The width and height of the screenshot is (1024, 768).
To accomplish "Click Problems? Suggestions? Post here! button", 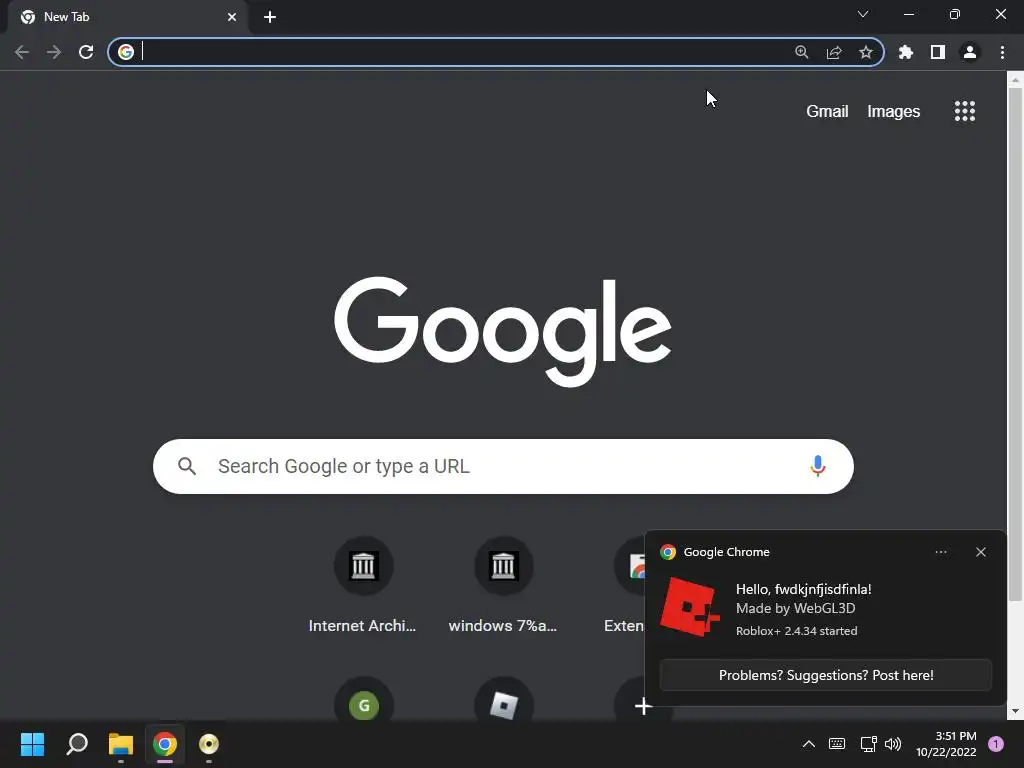I will [825, 675].
